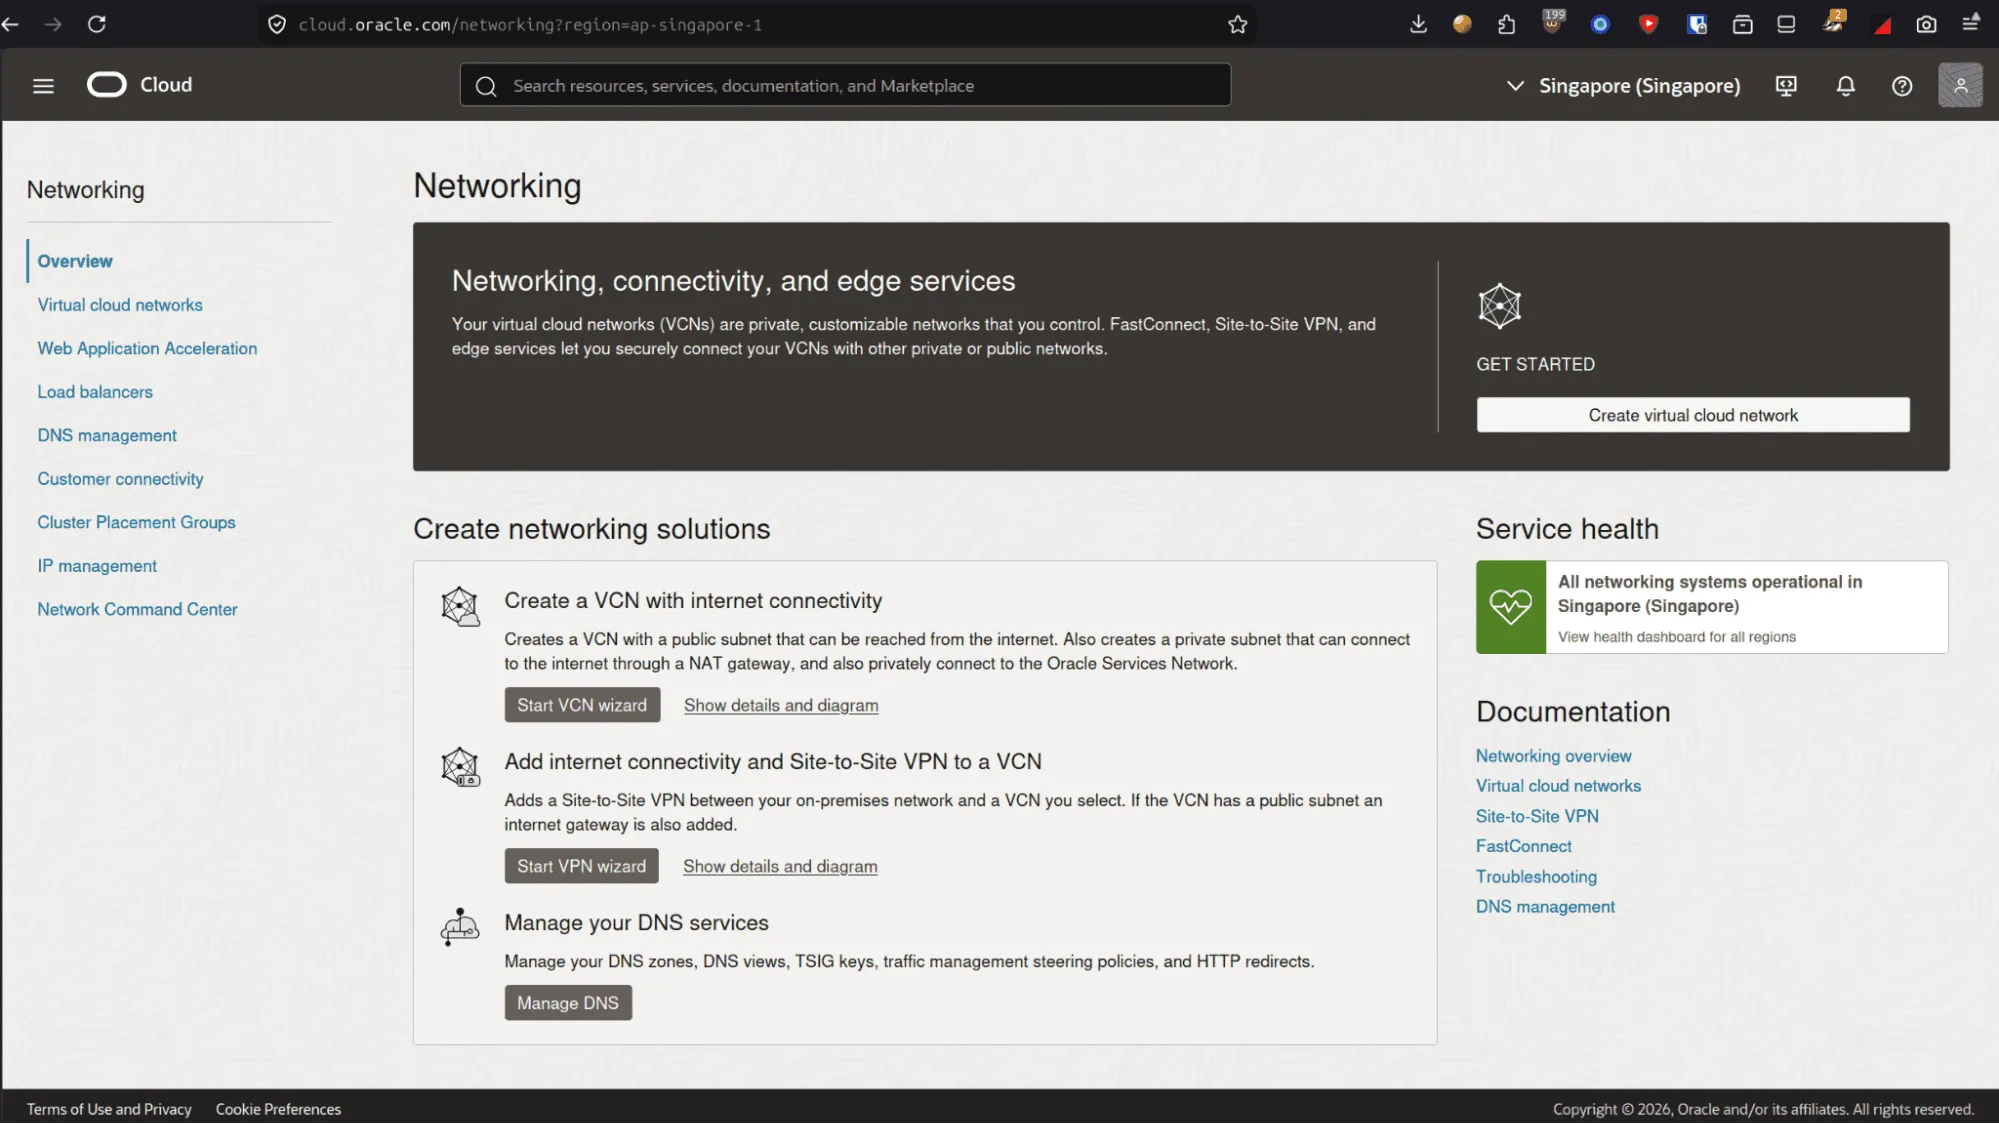Click the blue circle extension icon

pos(1601,24)
